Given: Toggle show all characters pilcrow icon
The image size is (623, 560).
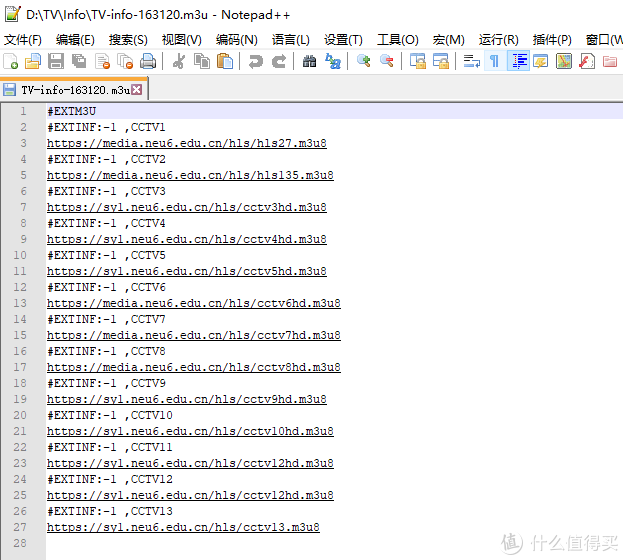Looking at the screenshot, I should [494, 62].
